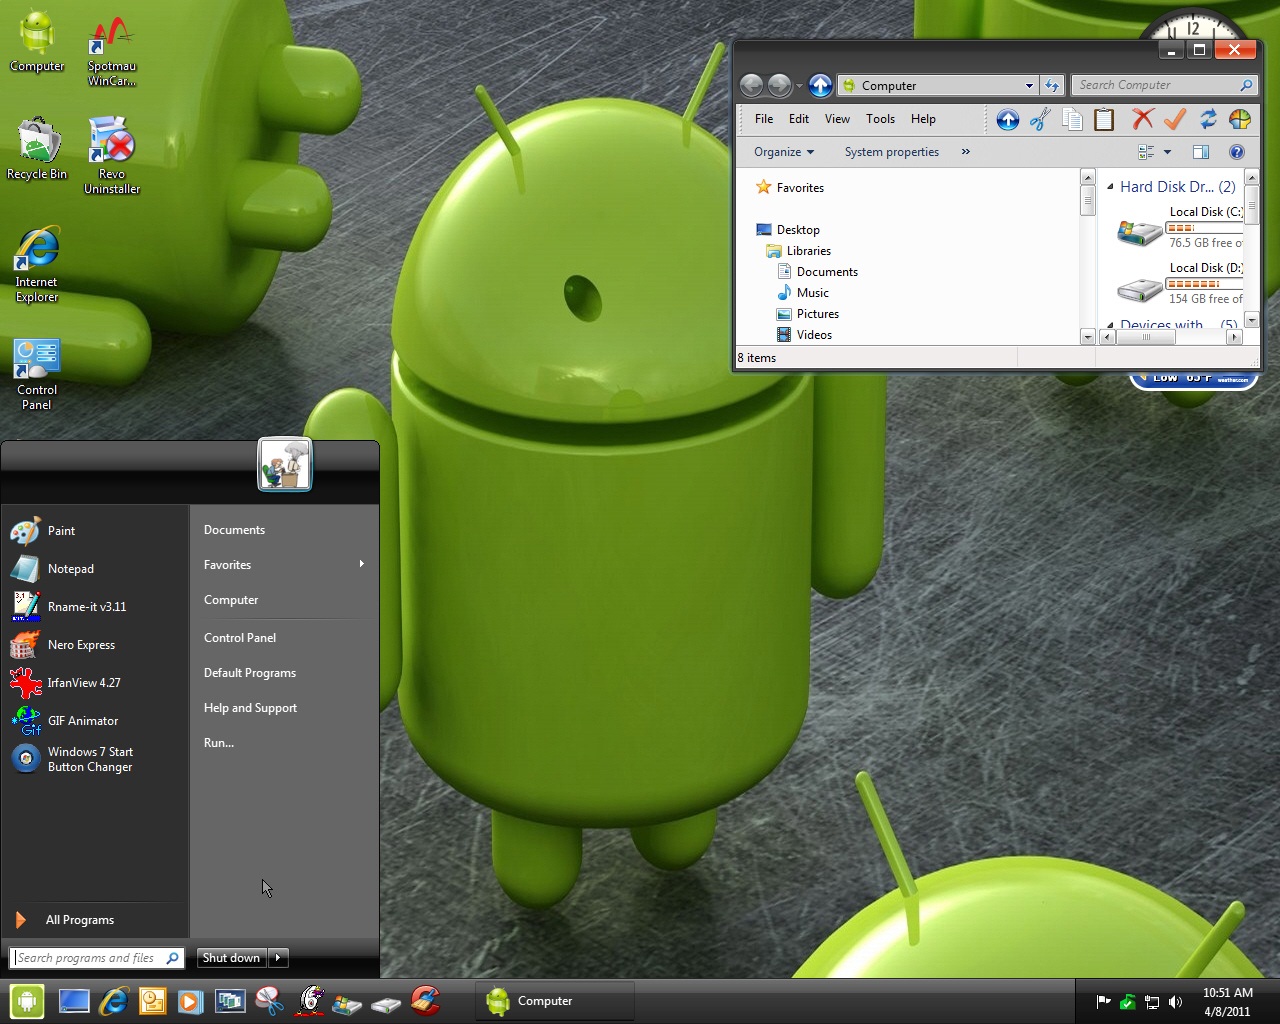Open the Organize dropdown menu
The width and height of the screenshot is (1280, 1024).
tap(783, 152)
